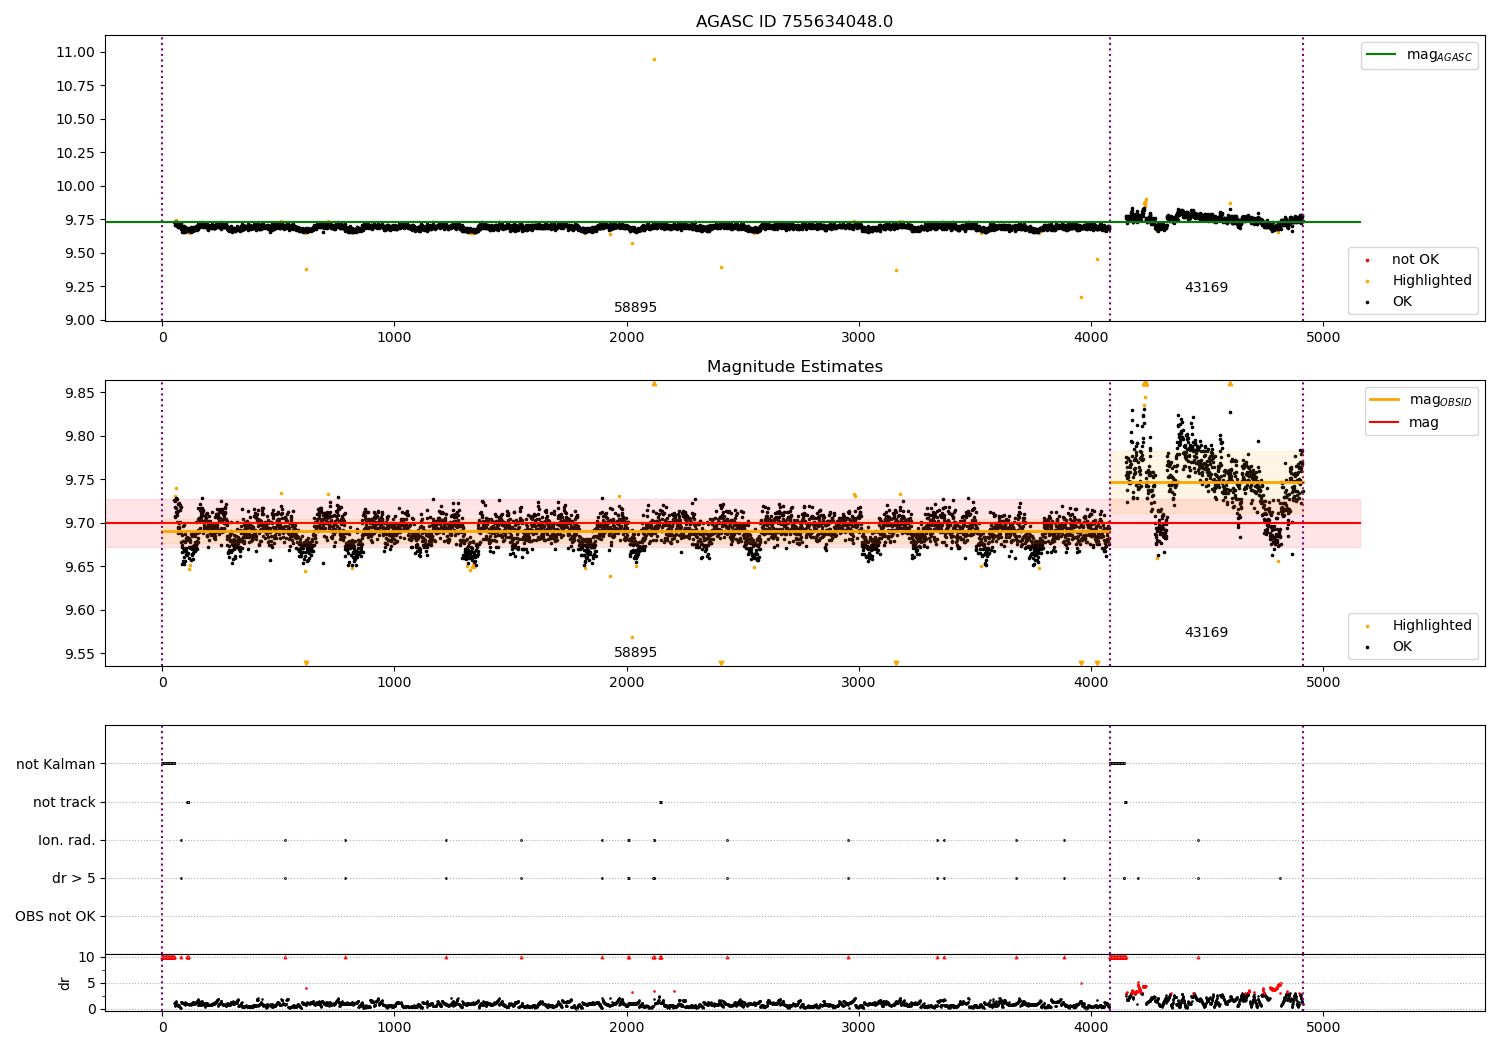Click the 9.55 y-axis tick label
1500x1050 pixels.
point(80,654)
